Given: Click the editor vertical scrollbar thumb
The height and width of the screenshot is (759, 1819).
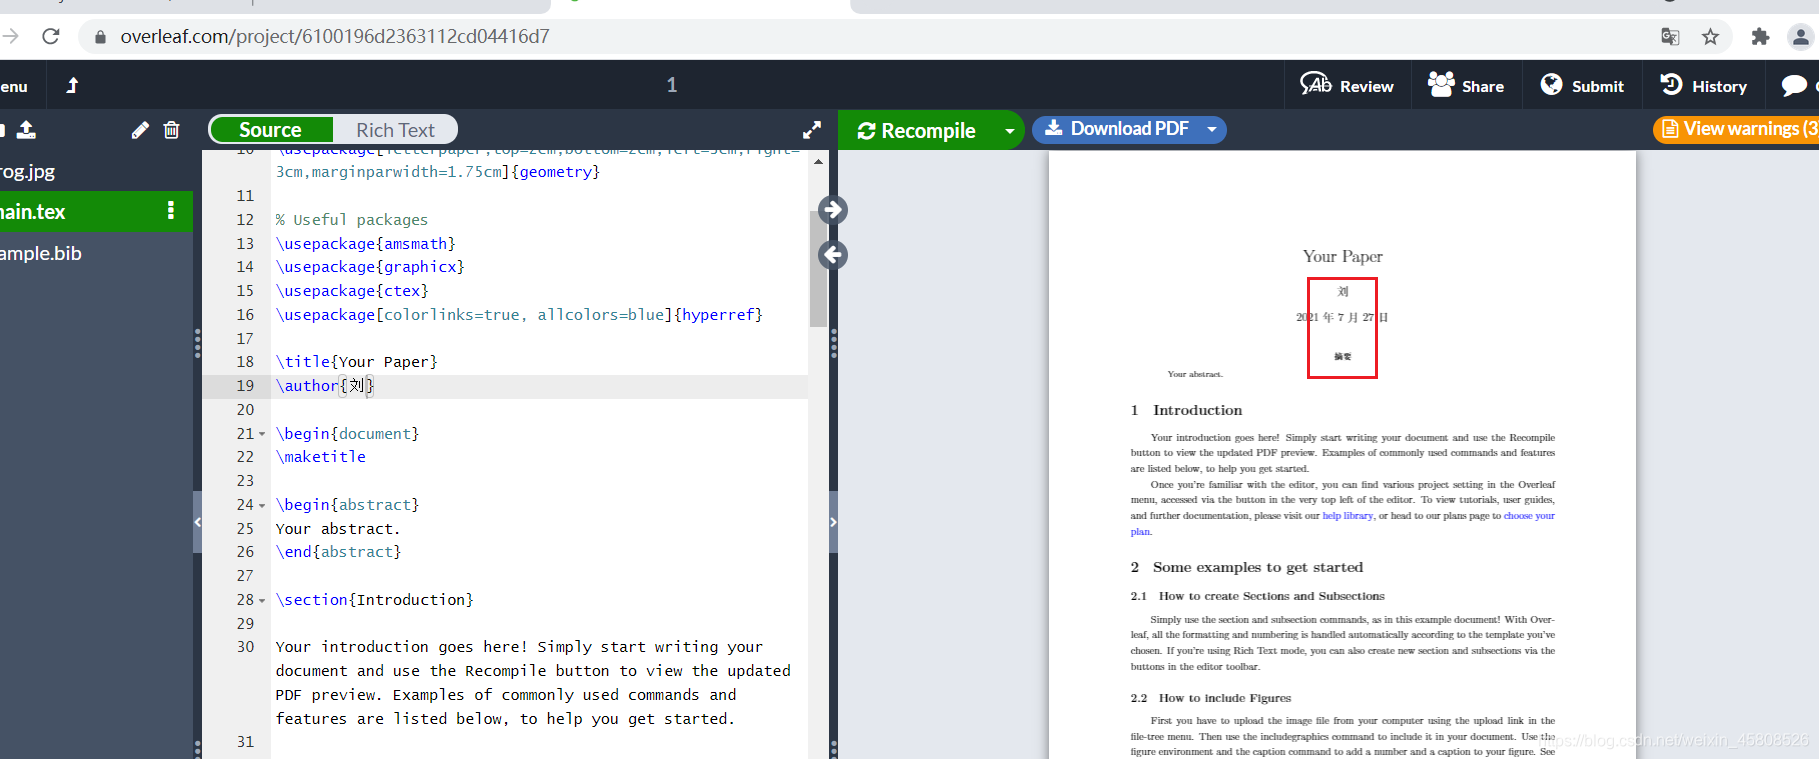Looking at the screenshot, I should click(818, 268).
